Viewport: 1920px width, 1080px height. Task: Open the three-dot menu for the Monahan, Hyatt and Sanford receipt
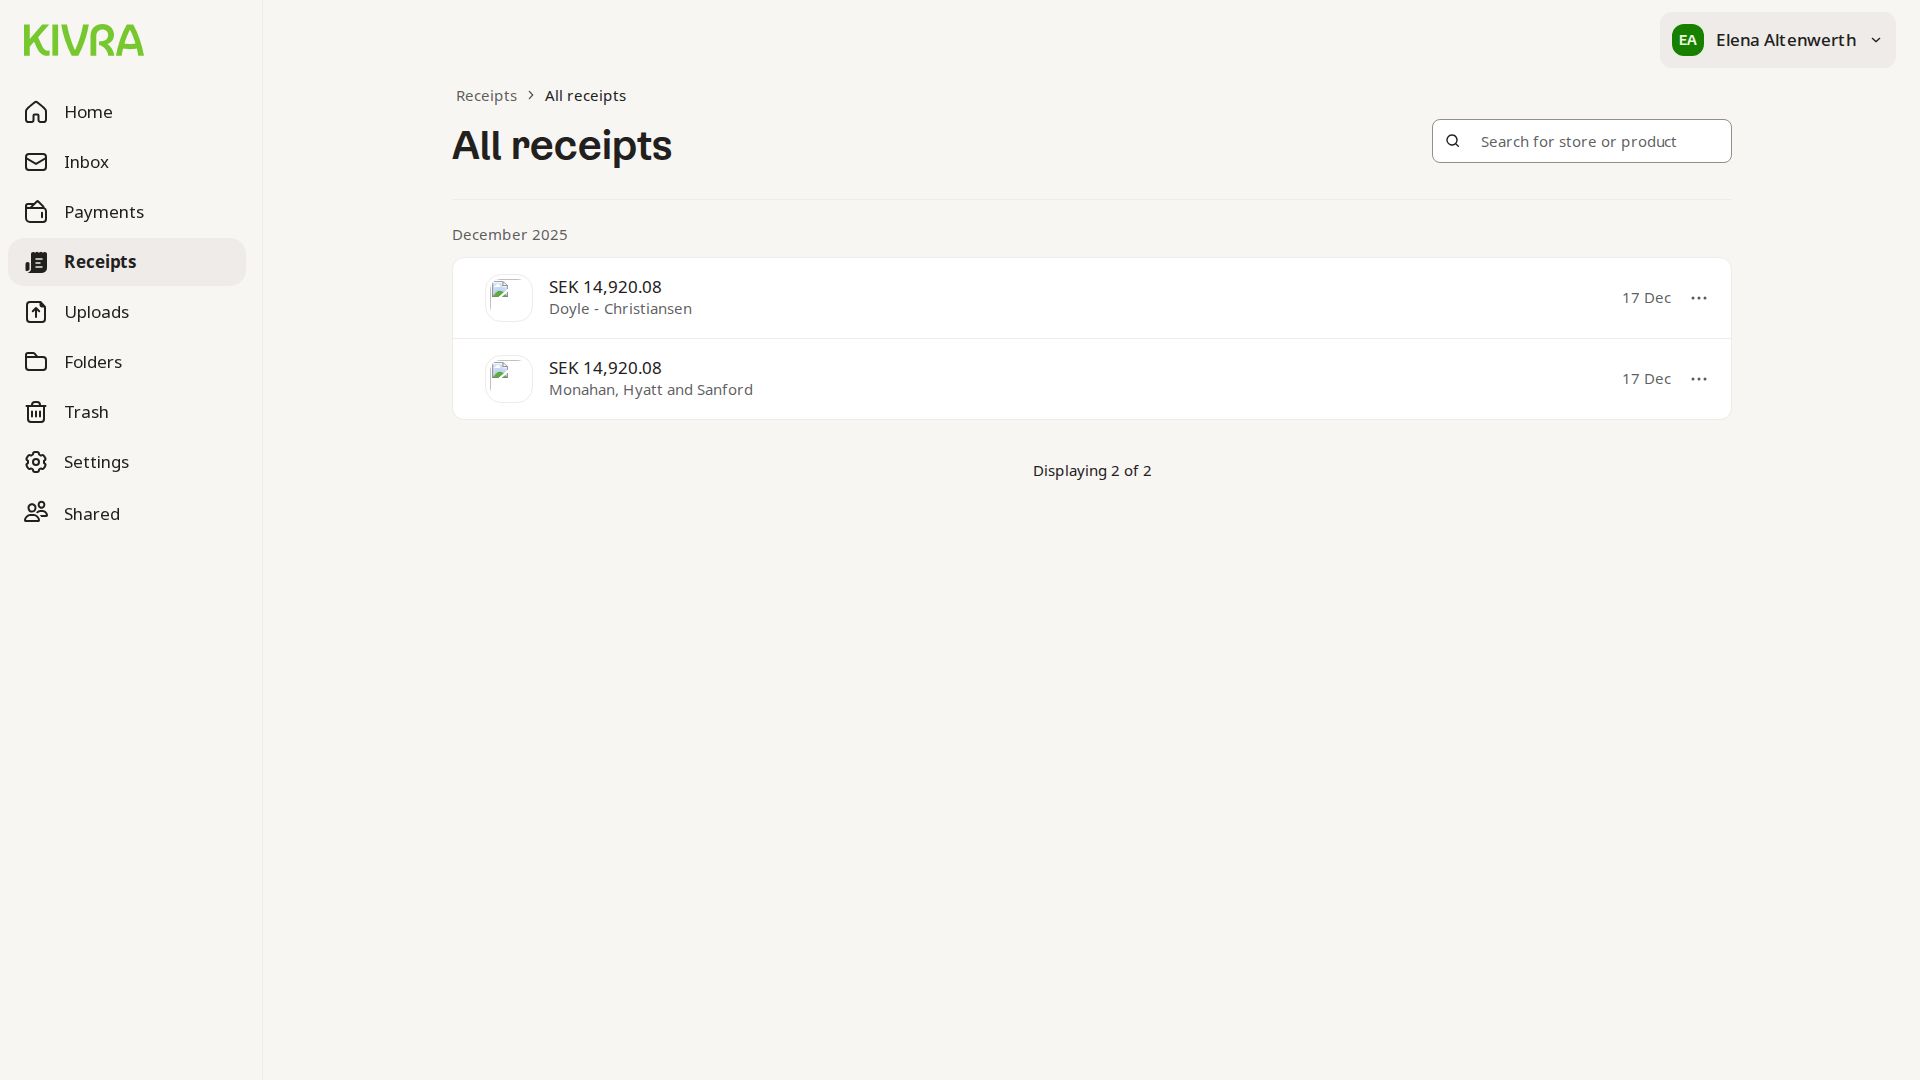tap(1698, 379)
